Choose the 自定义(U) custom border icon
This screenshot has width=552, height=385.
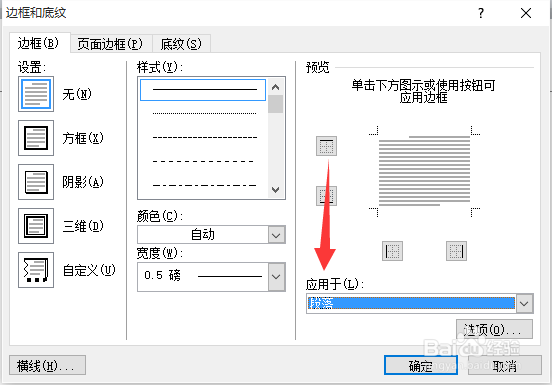click(x=36, y=270)
